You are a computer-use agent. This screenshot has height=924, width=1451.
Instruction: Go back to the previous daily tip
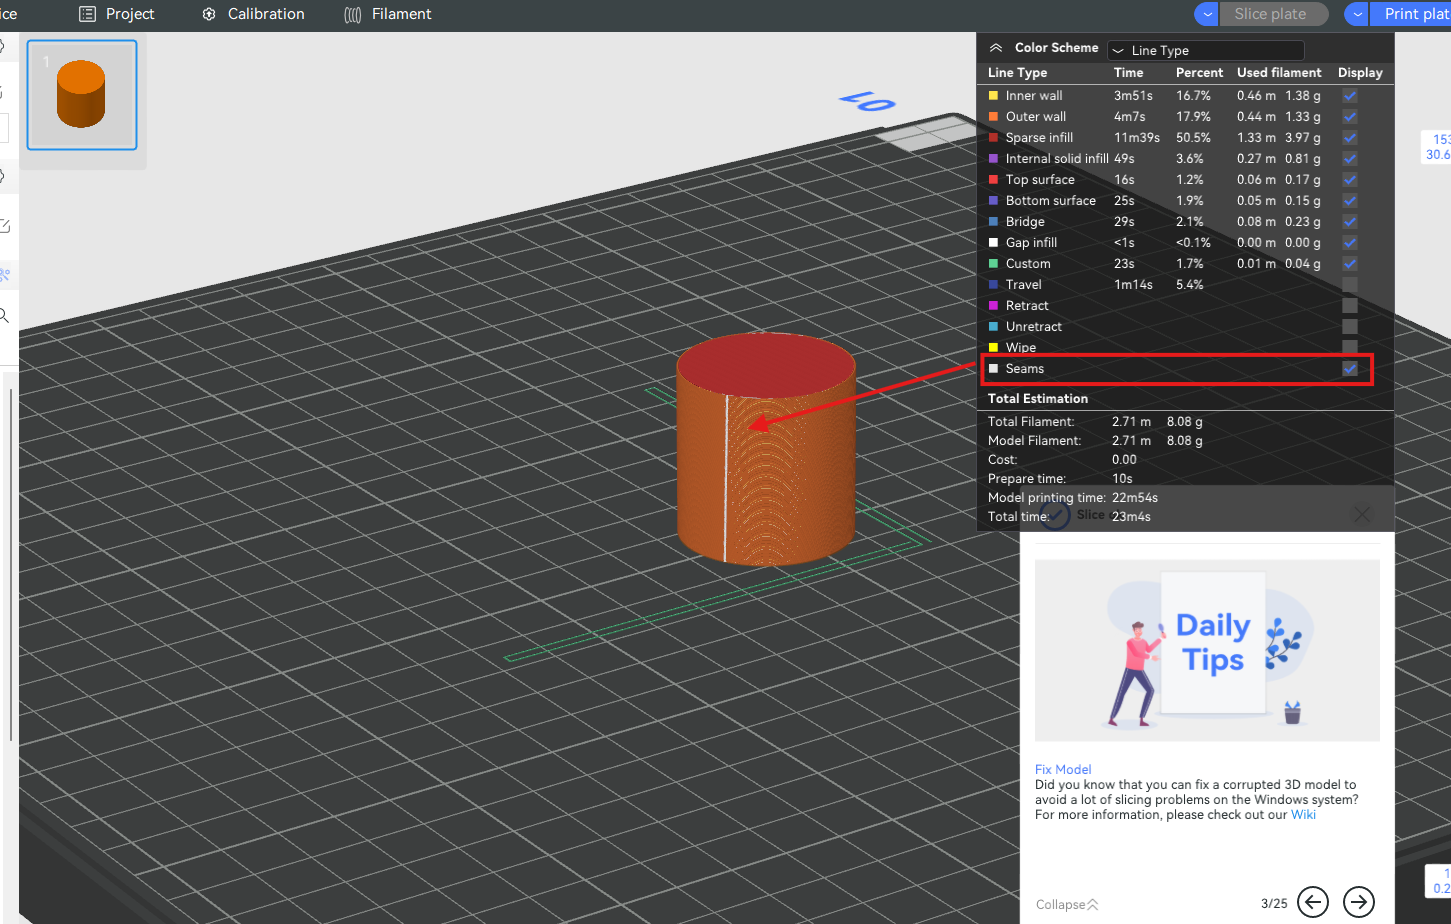(1313, 901)
